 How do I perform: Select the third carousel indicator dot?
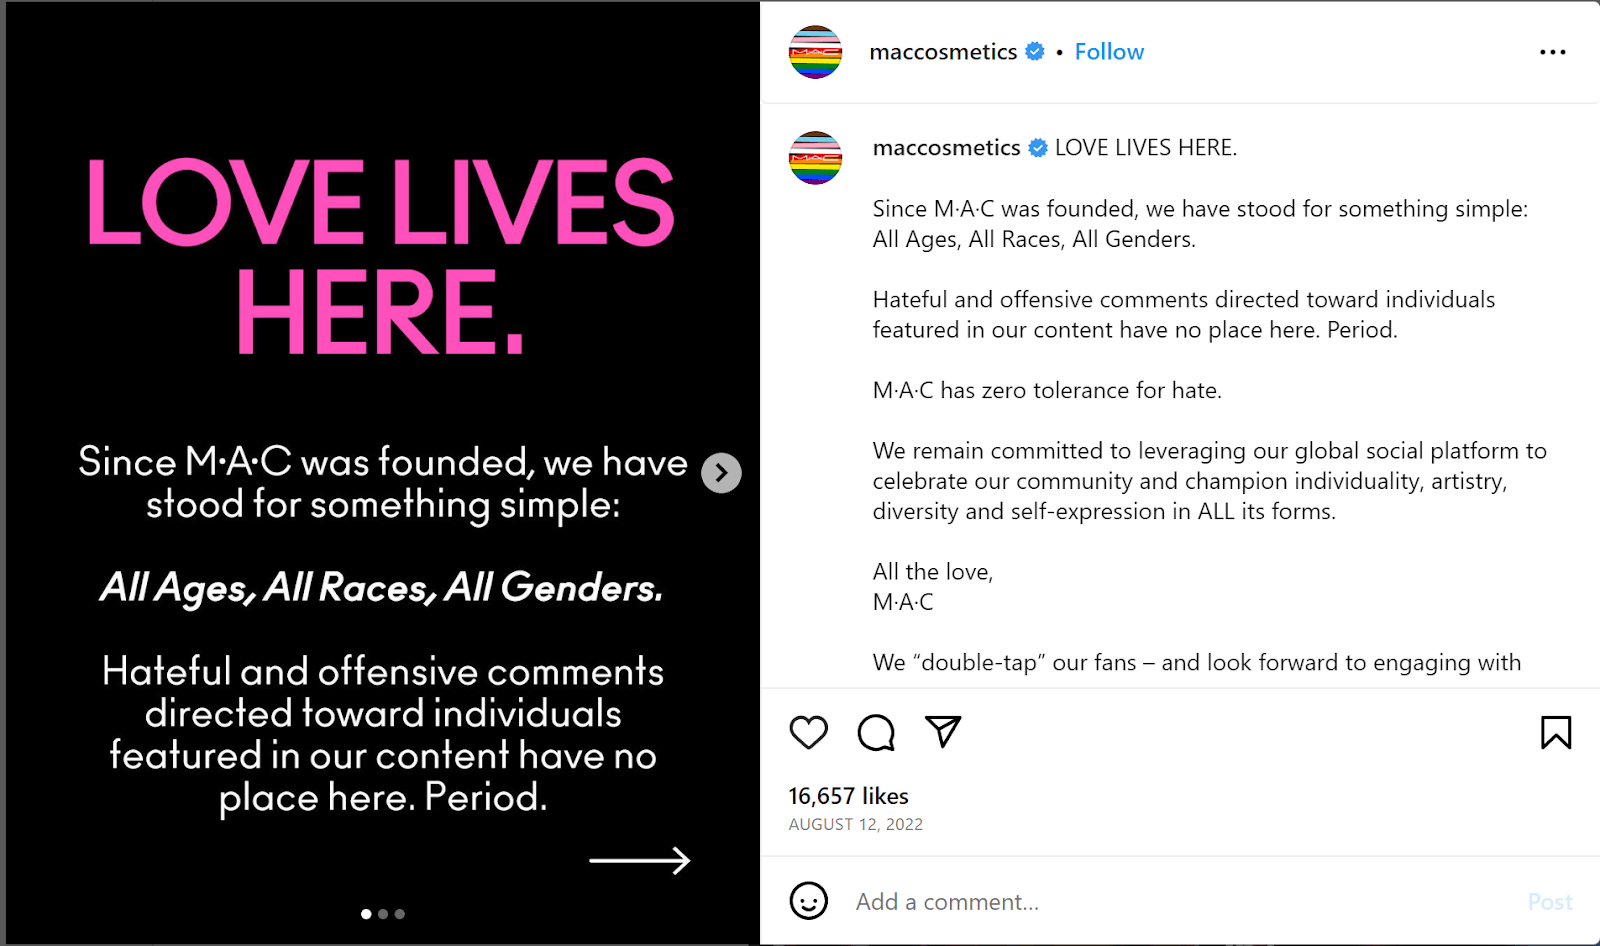[x=400, y=914]
